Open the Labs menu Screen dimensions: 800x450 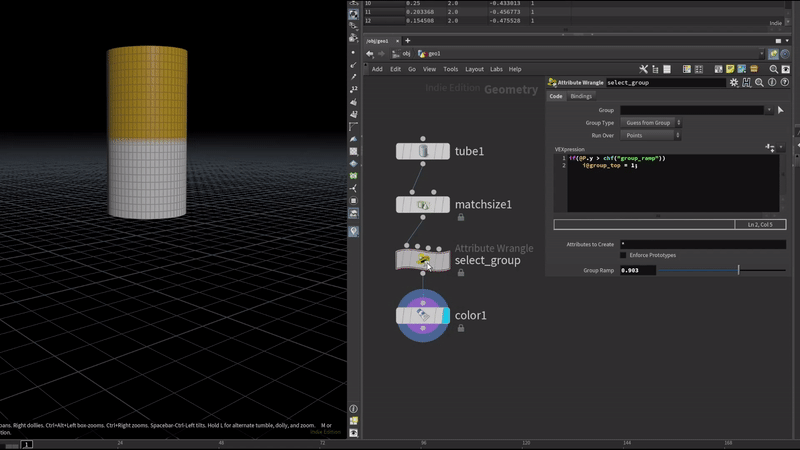(x=496, y=69)
